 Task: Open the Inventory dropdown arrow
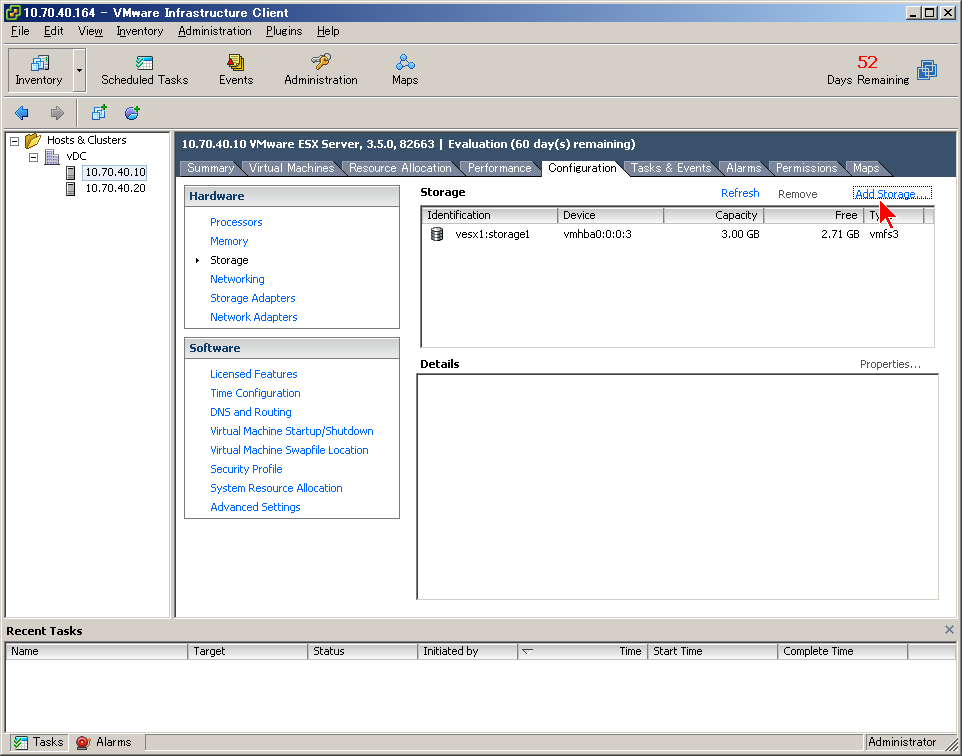(79, 70)
